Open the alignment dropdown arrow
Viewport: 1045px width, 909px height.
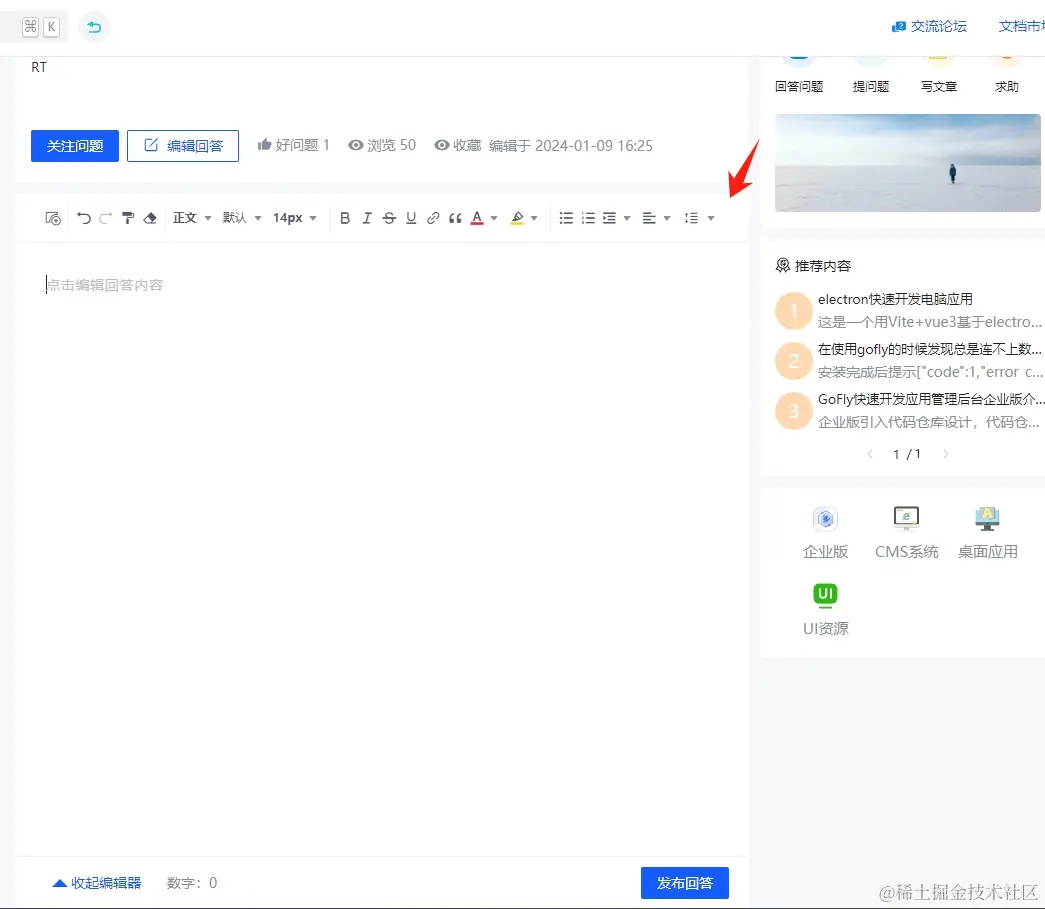click(666, 218)
